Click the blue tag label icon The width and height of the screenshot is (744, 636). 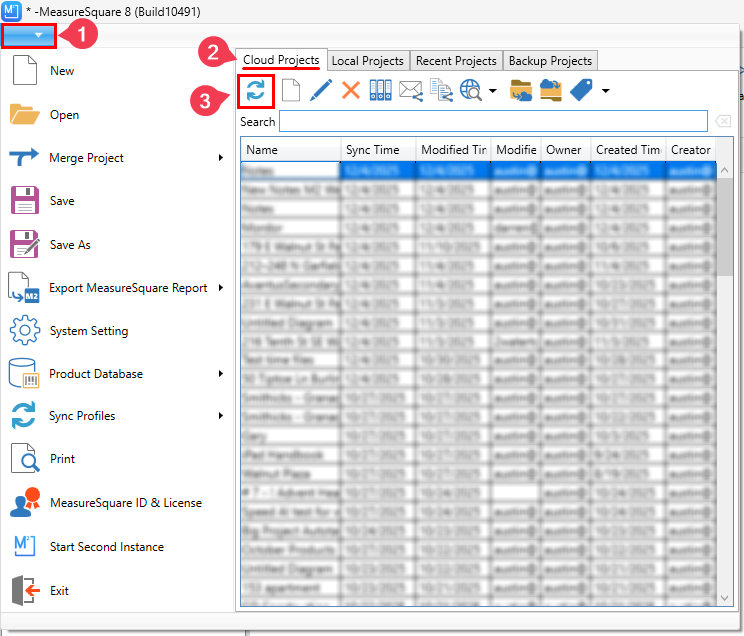coord(581,90)
